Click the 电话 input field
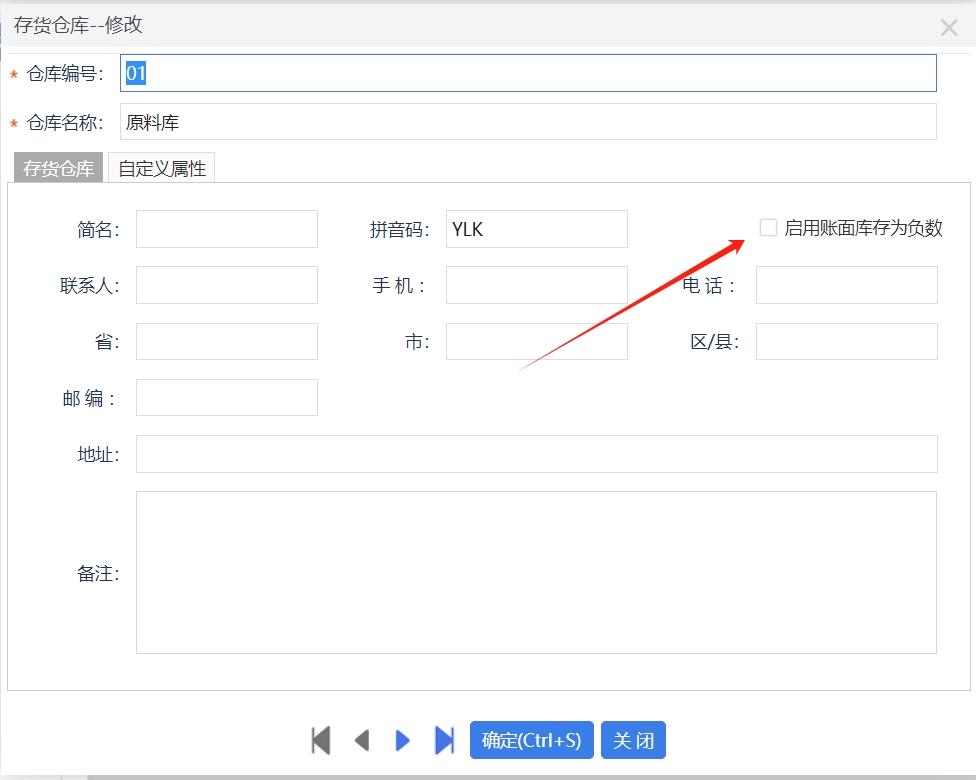This screenshot has width=976, height=780. [x=847, y=285]
